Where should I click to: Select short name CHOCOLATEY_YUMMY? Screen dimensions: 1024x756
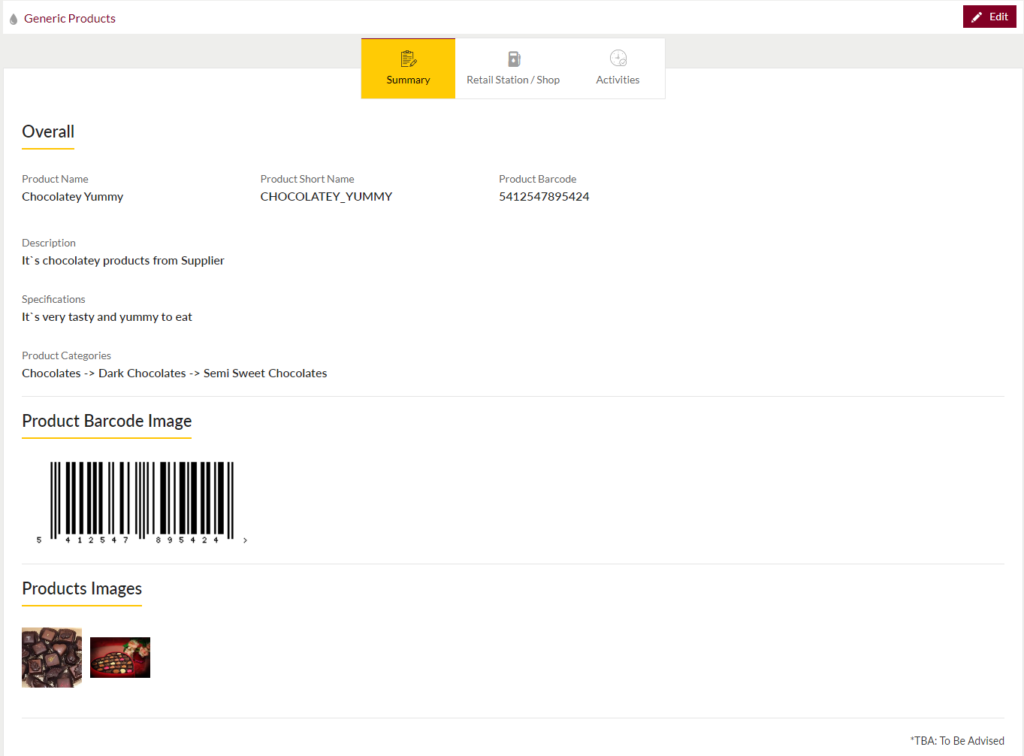tap(326, 197)
